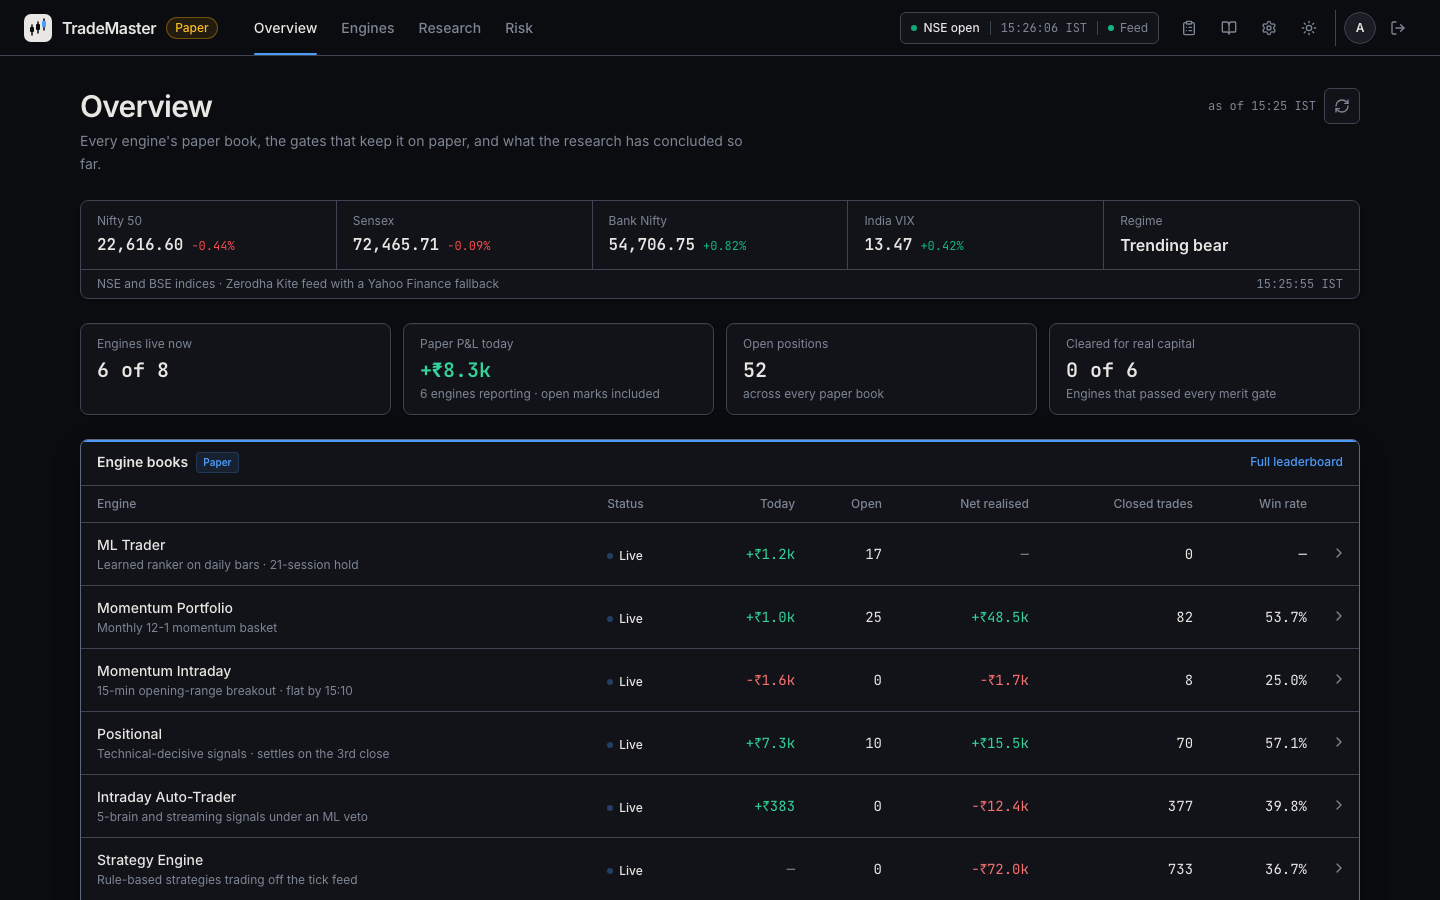Click Intraday Auto-Trader closed trades 377
The width and height of the screenshot is (1440, 900).
coord(1181,806)
